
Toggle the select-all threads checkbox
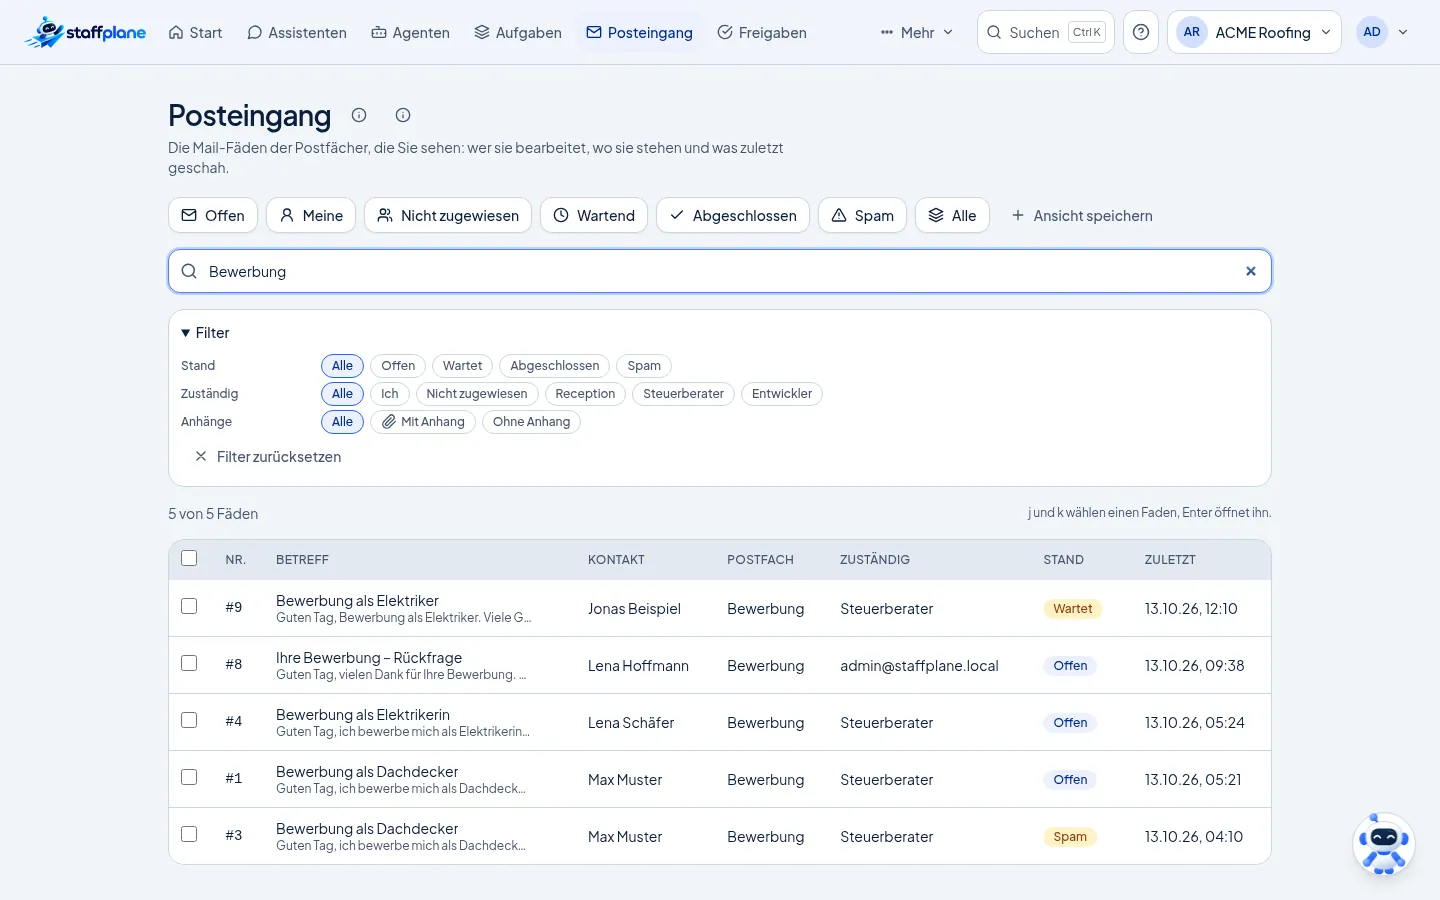[189, 558]
